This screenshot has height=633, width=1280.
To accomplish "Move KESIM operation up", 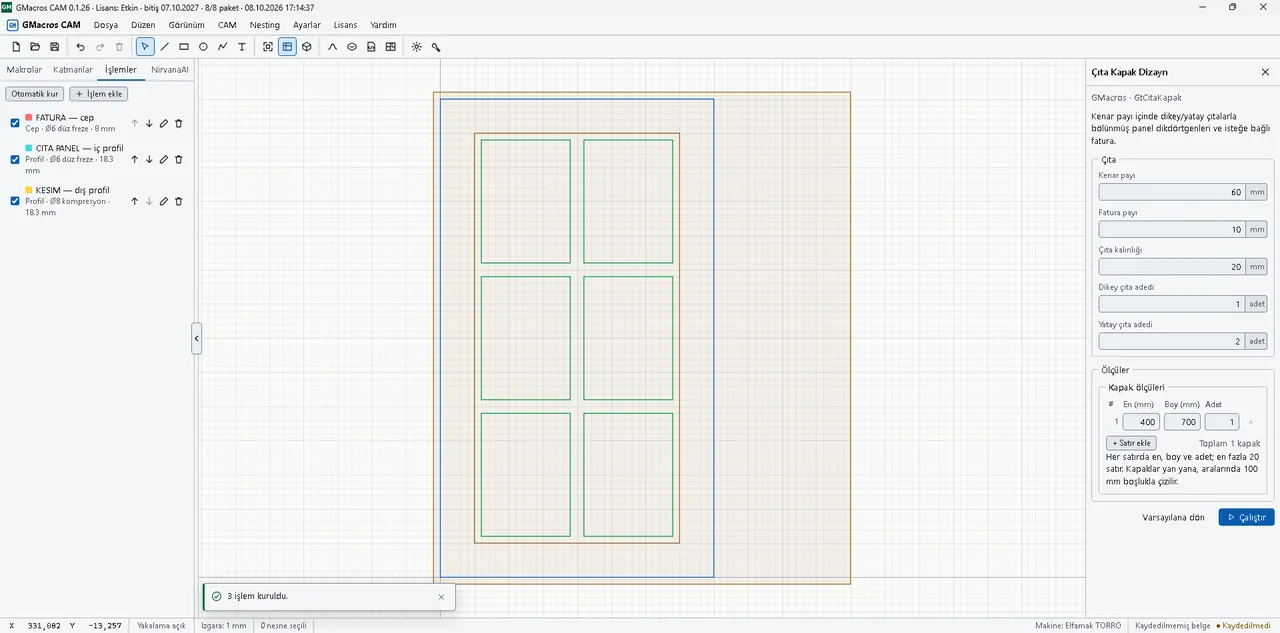I will pyautogui.click(x=134, y=201).
